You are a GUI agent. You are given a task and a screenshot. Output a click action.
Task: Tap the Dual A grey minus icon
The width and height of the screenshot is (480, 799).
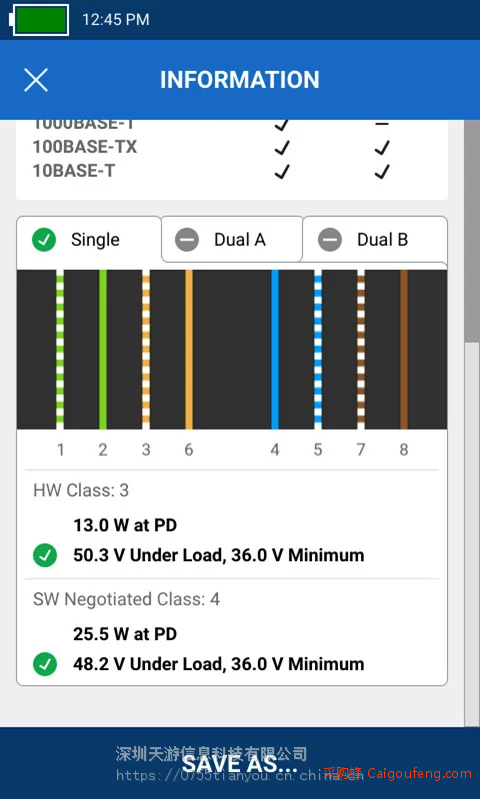click(187, 239)
